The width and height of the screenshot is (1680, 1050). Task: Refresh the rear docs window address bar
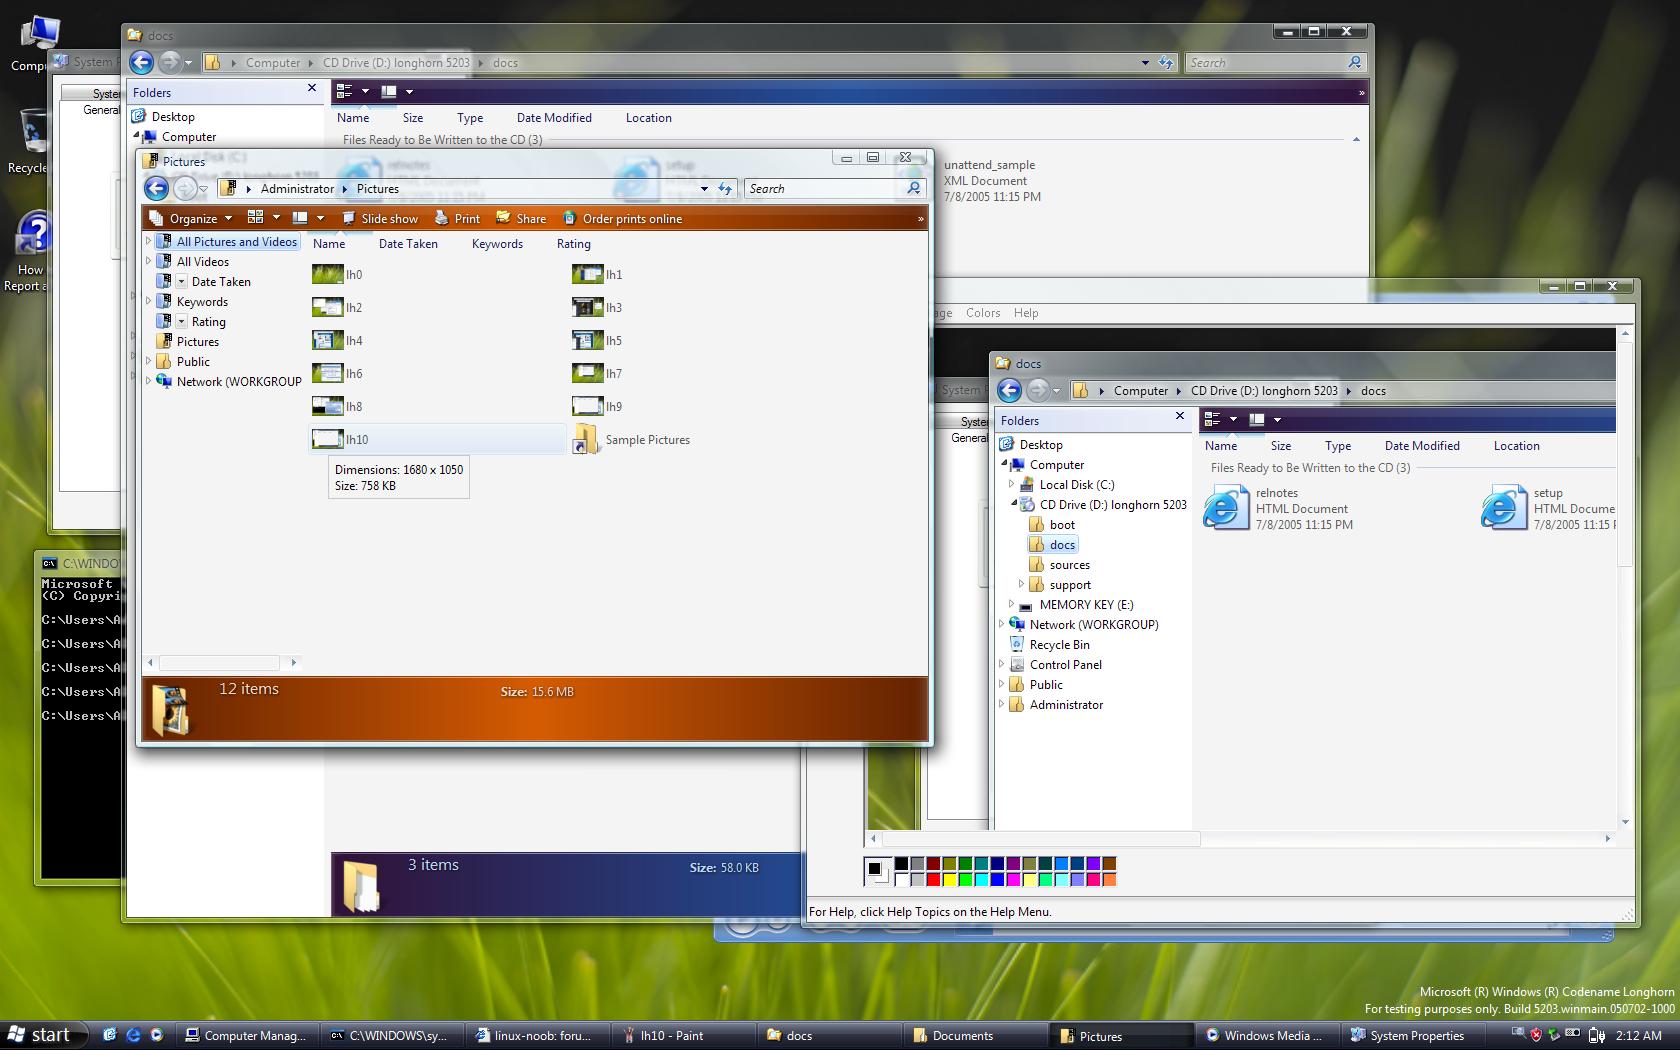[x=1166, y=62]
